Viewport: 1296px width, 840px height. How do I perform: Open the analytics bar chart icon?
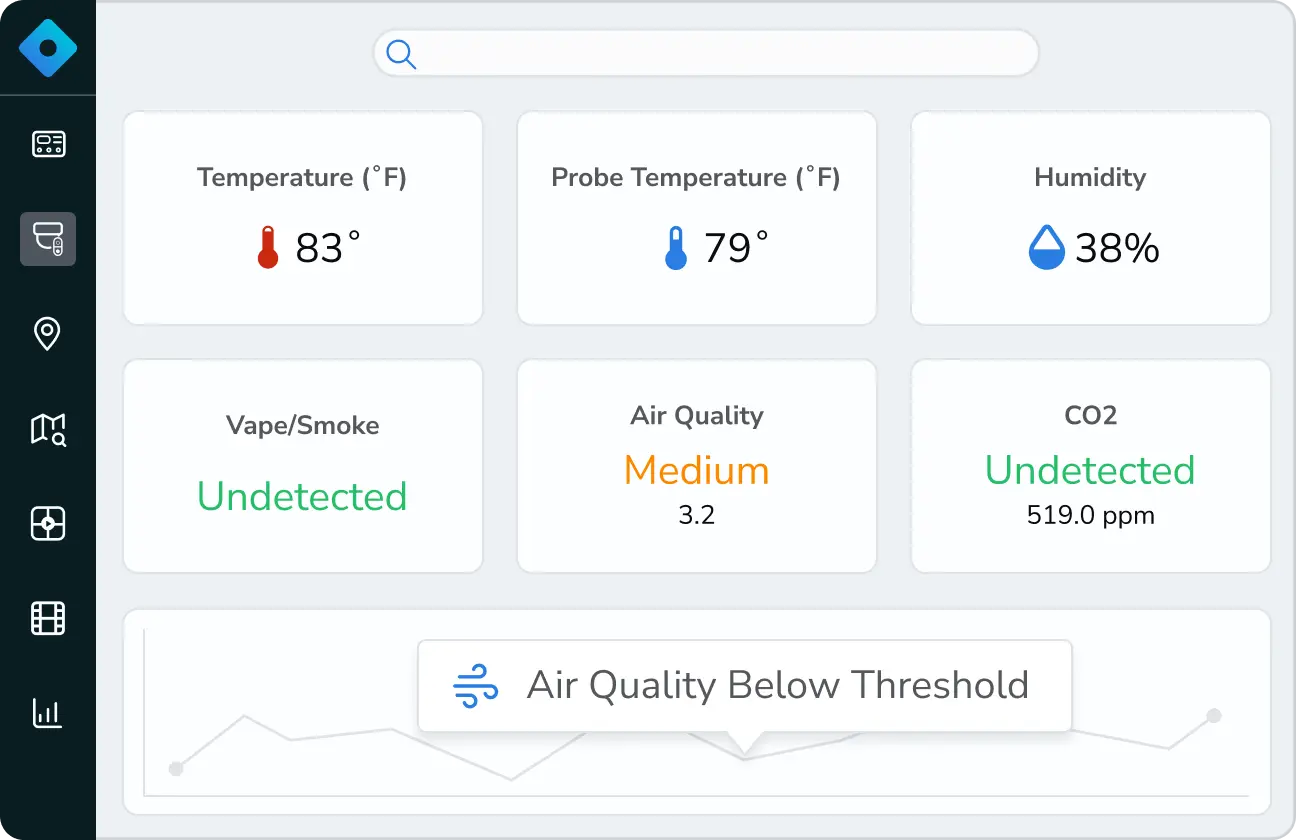pos(48,713)
